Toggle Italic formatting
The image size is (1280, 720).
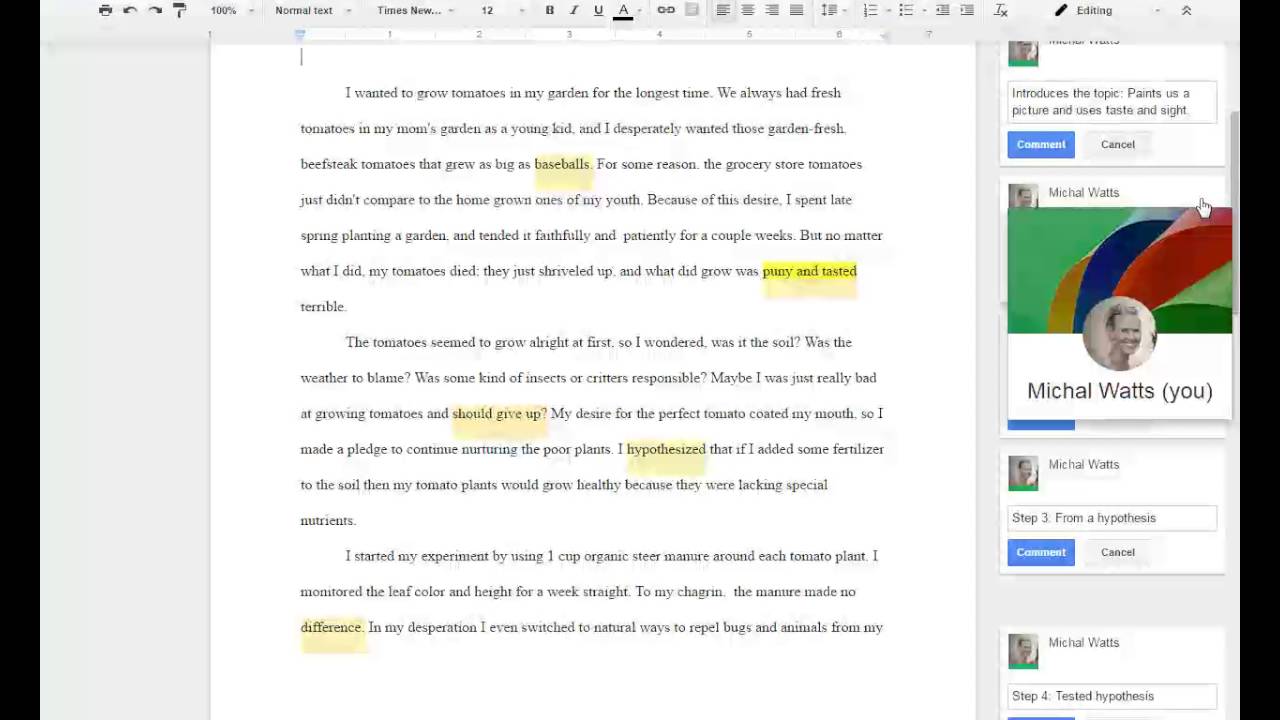coord(574,10)
